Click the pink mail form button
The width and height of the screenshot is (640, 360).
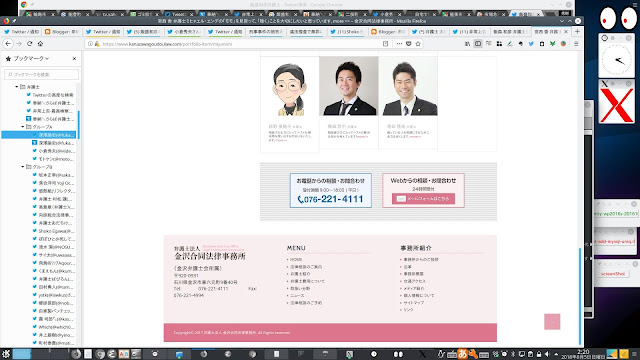(423, 199)
